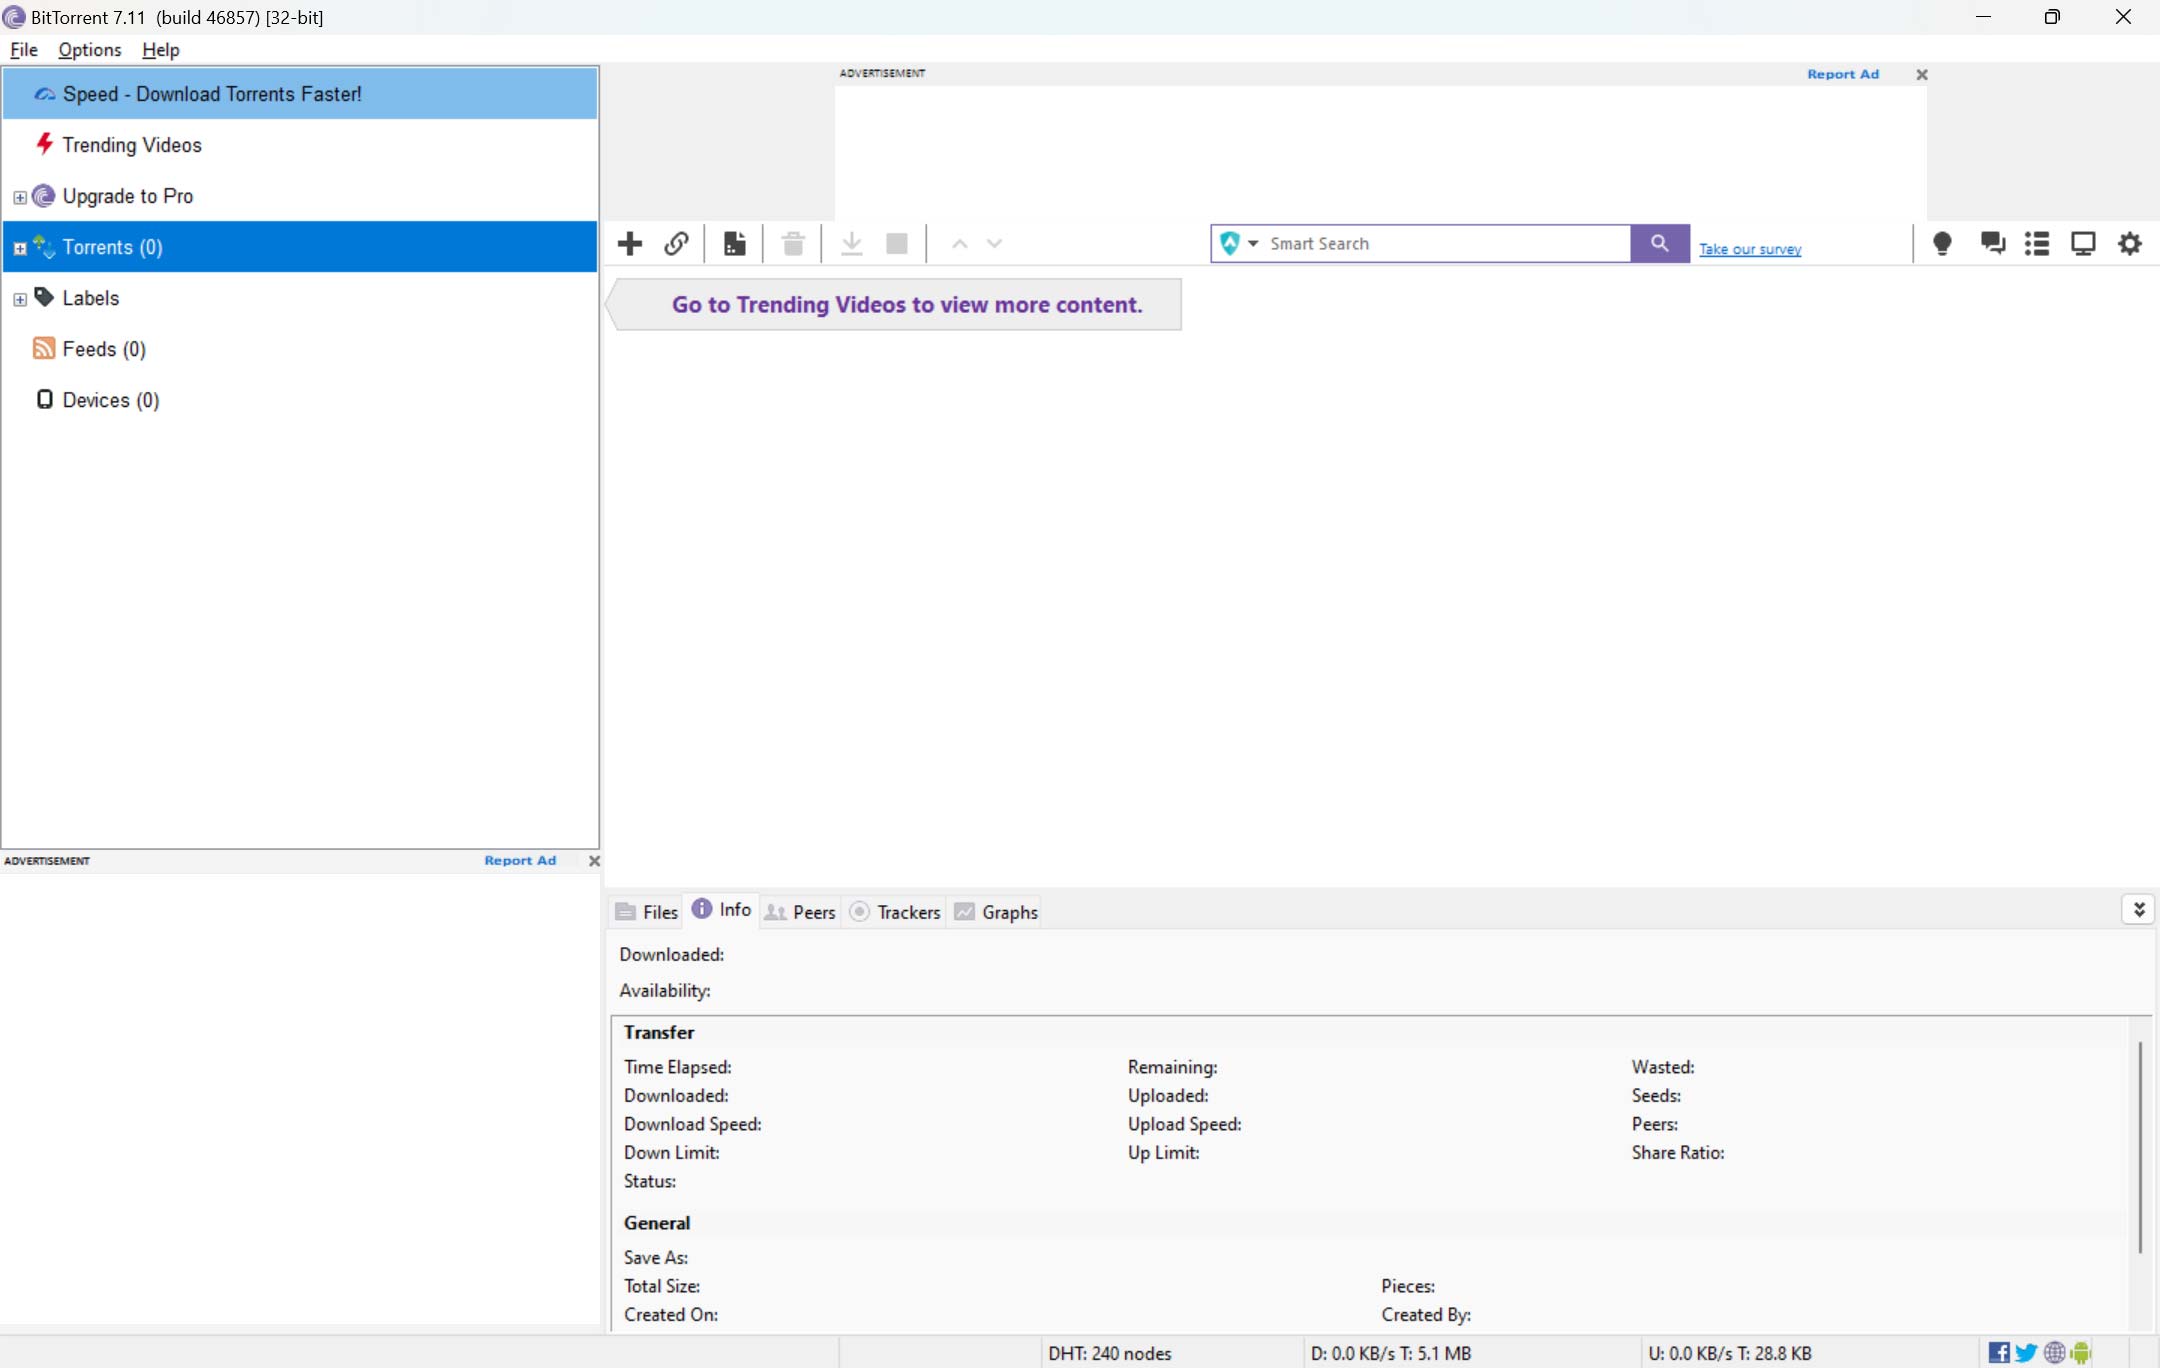The width and height of the screenshot is (2160, 1368).
Task: Open Preferences gear icon
Action: (2130, 244)
